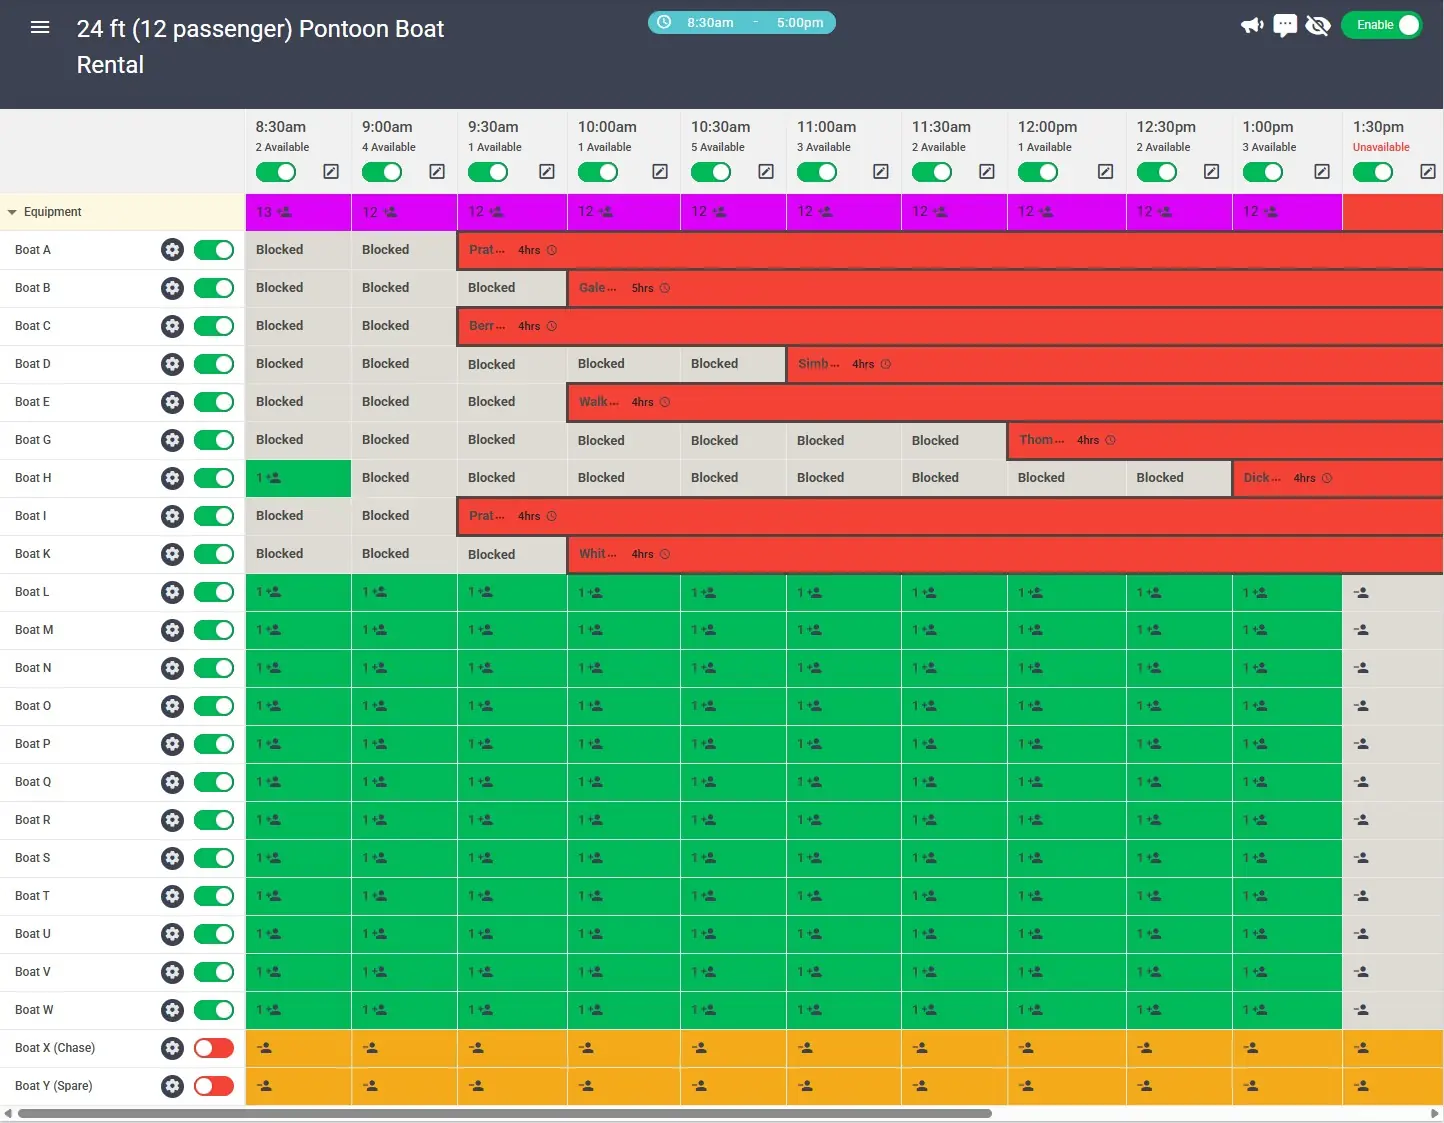The width and height of the screenshot is (1444, 1123).
Task: Open settings gear for Boat D
Action: 172,364
